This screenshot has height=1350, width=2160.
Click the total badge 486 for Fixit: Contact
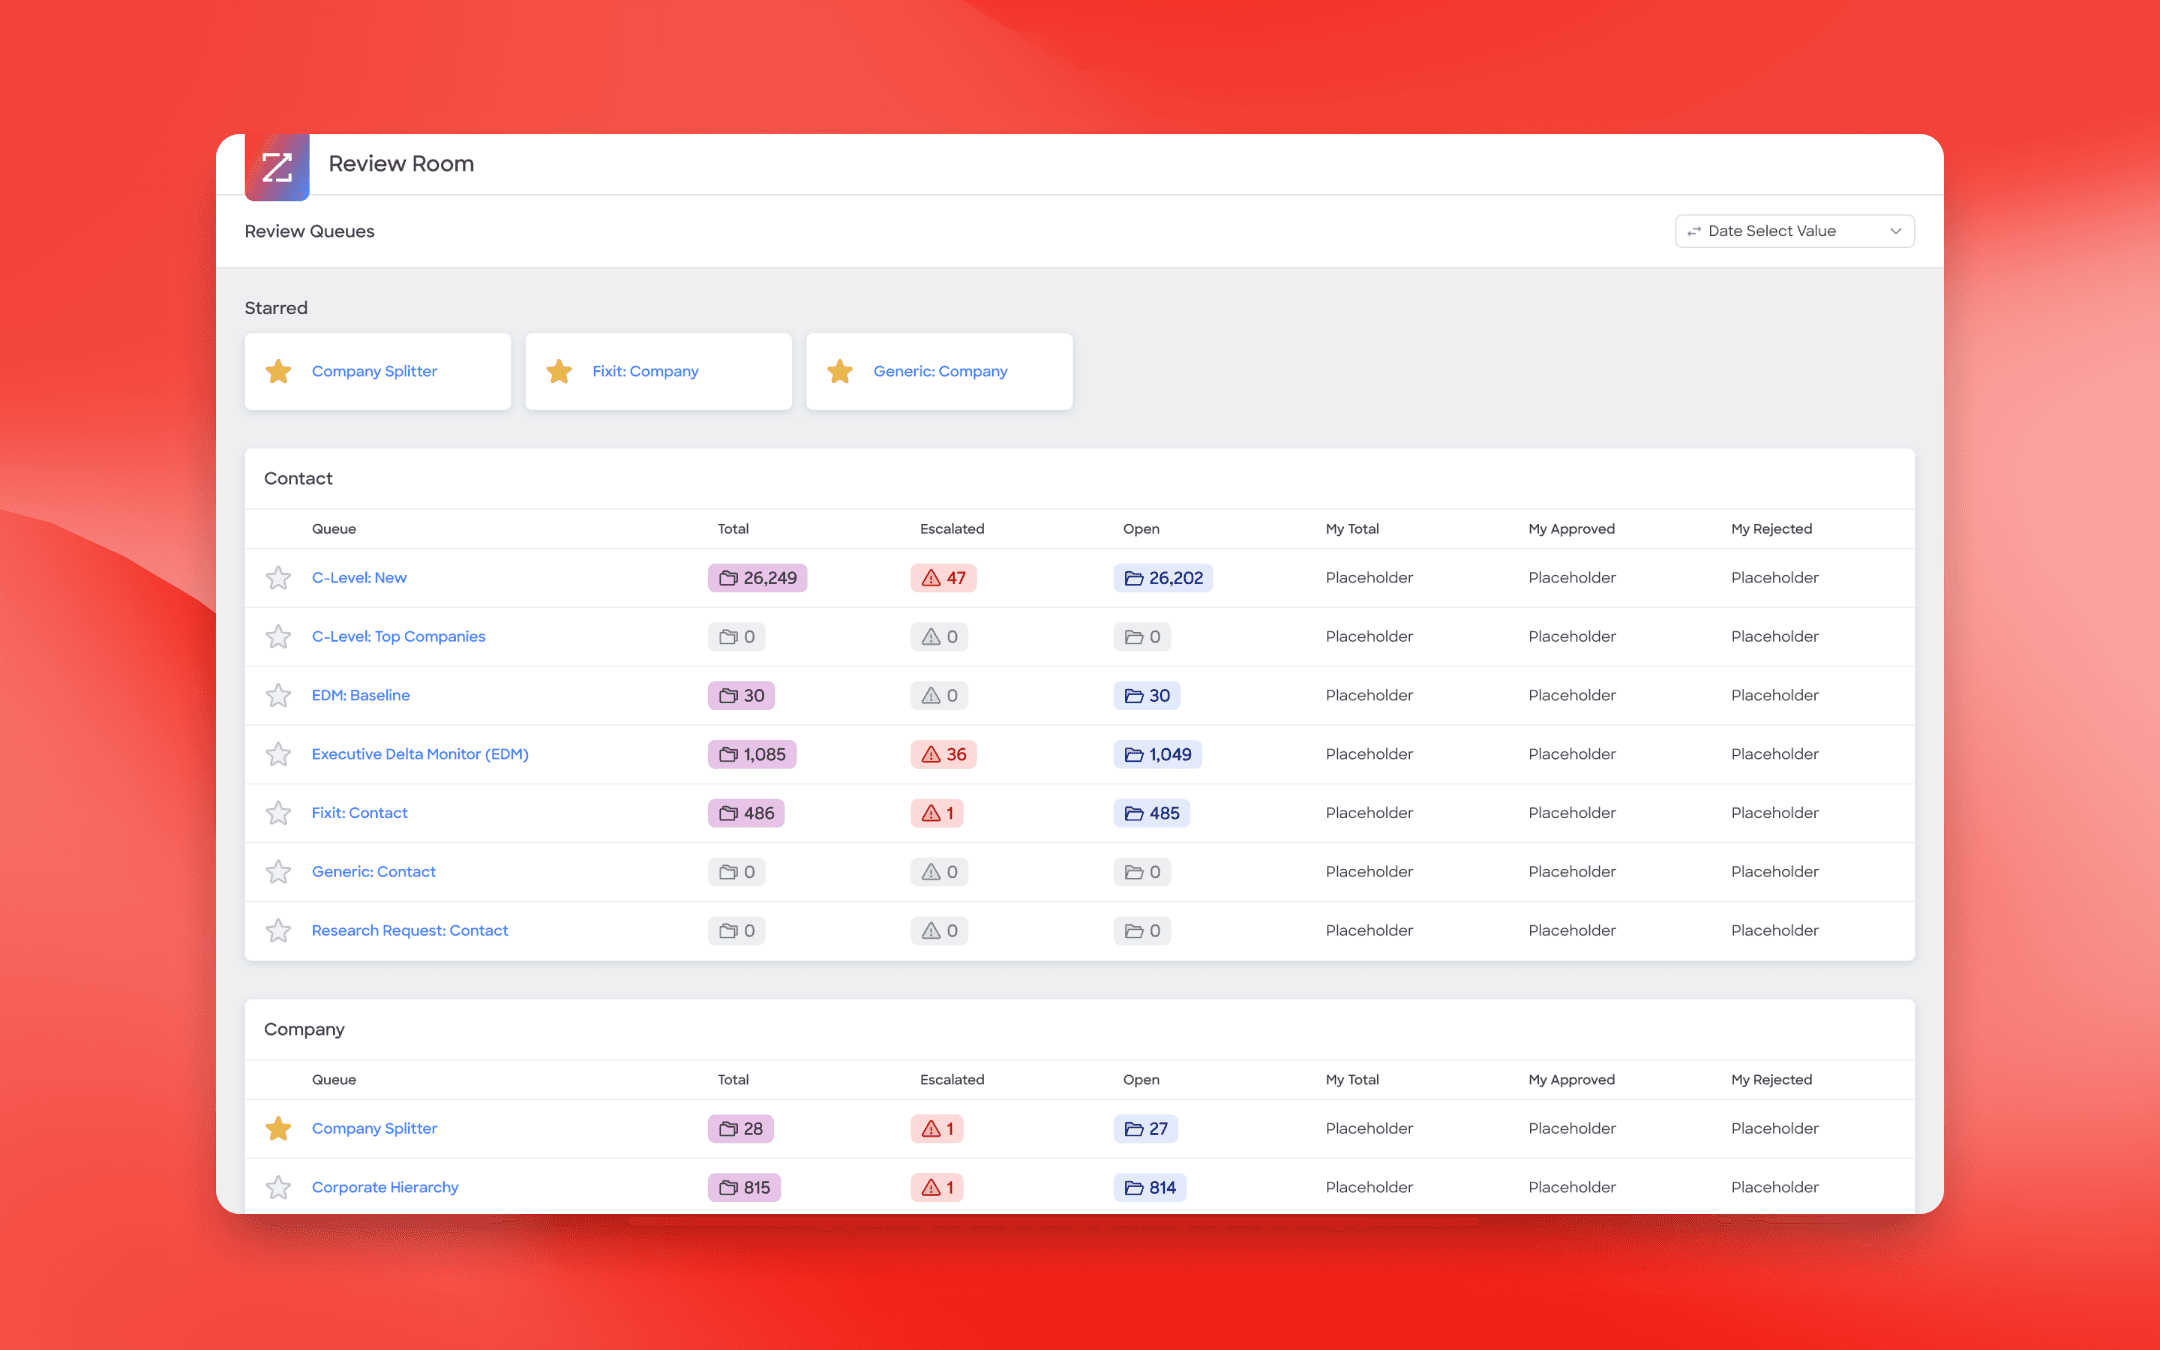pos(746,813)
